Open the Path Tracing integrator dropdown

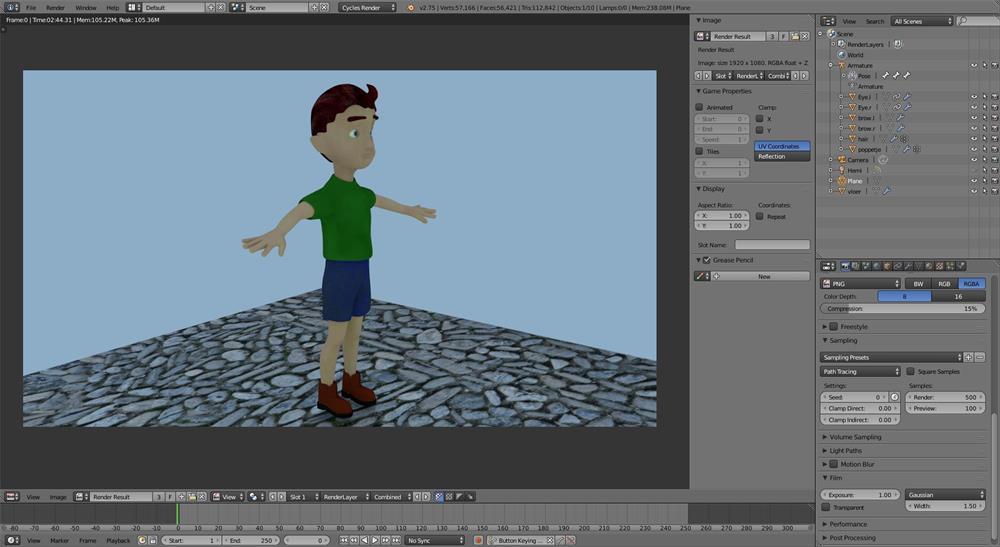860,371
